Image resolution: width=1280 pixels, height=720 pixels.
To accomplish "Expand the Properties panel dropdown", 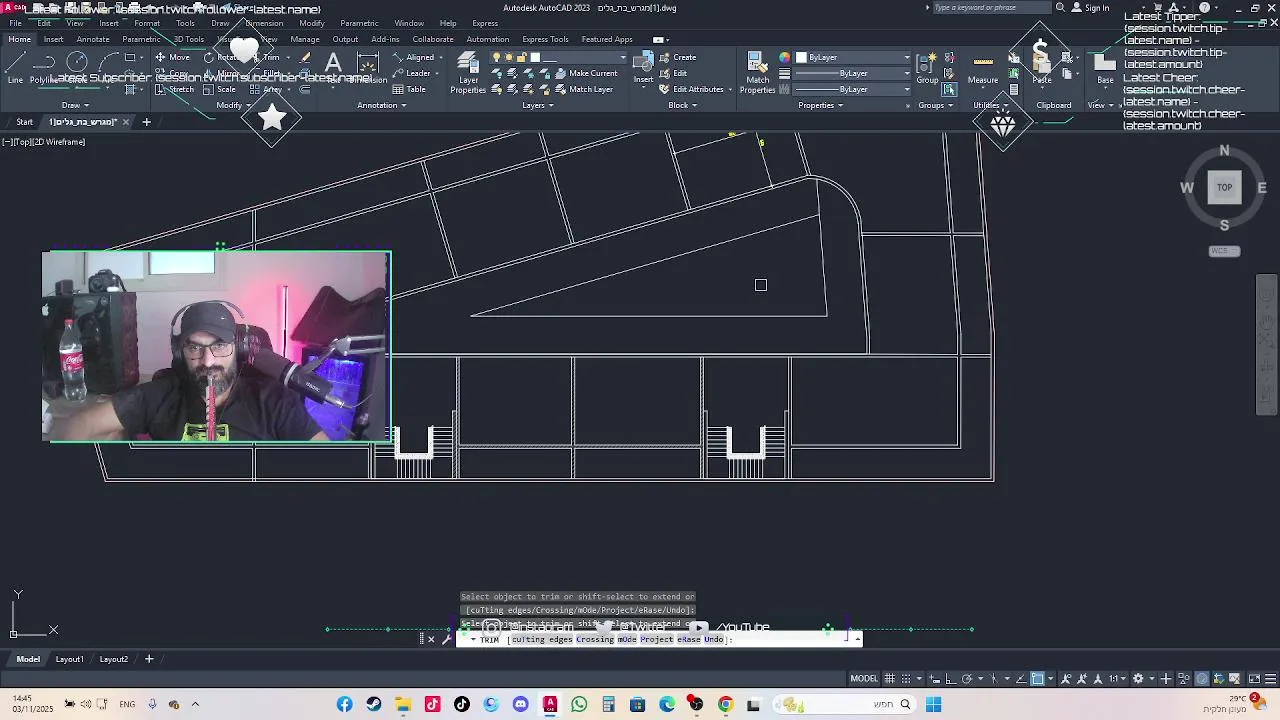I will click(x=820, y=105).
